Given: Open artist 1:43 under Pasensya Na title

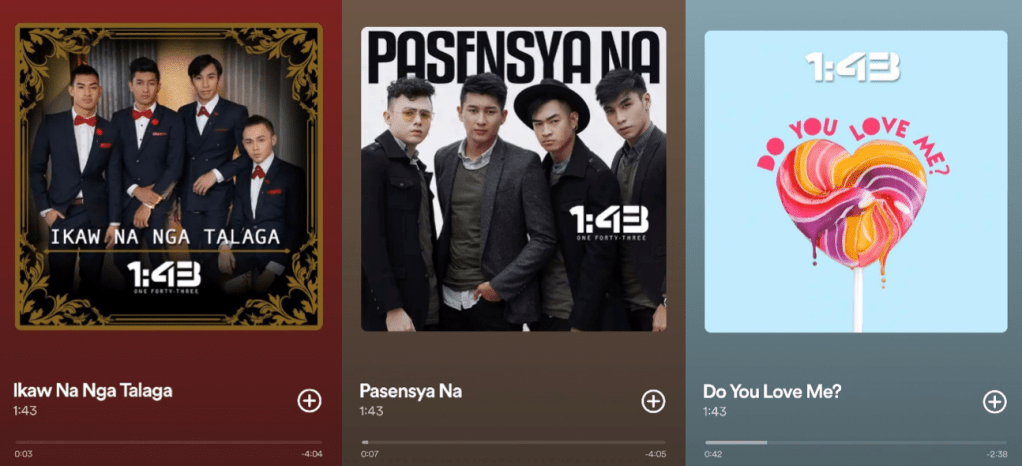Looking at the screenshot, I should pyautogui.click(x=370, y=411).
